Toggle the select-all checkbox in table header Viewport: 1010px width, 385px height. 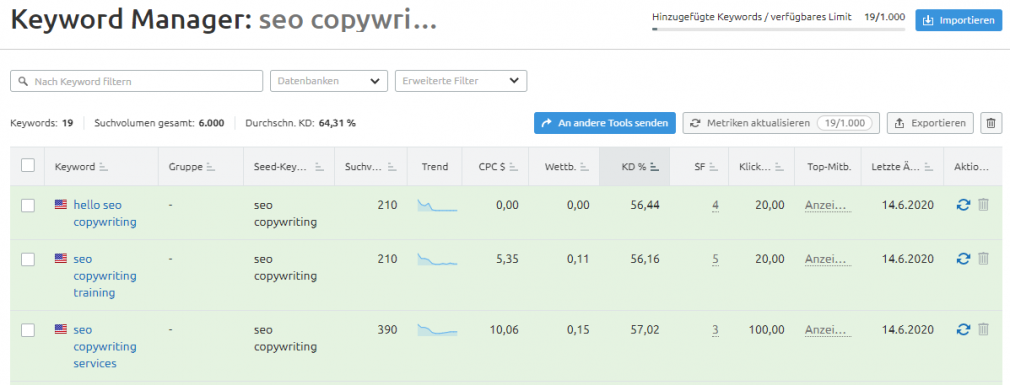tap(28, 165)
